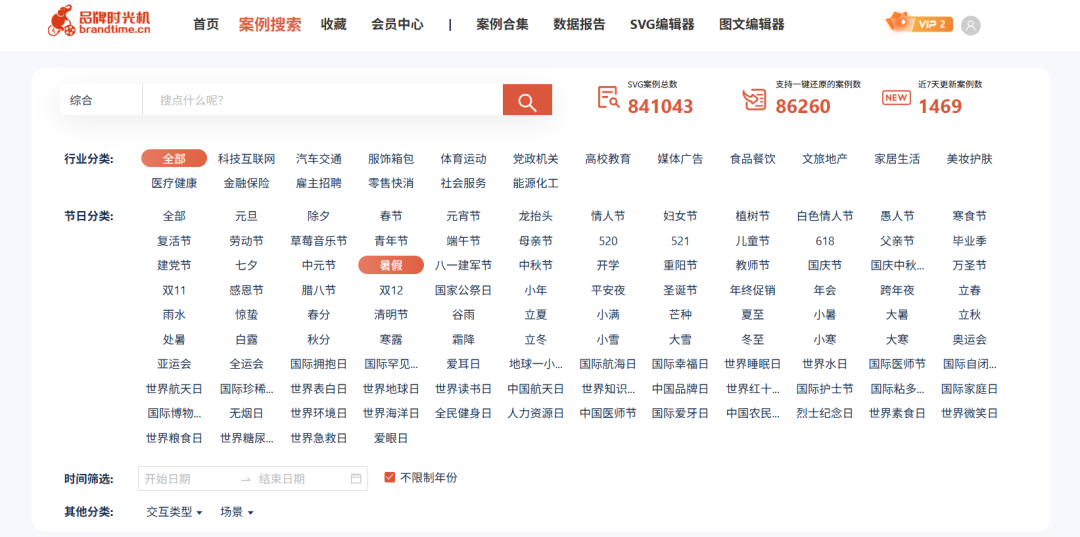Choose the 愚人节 holiday filter
The image size is (1080, 537).
(897, 216)
